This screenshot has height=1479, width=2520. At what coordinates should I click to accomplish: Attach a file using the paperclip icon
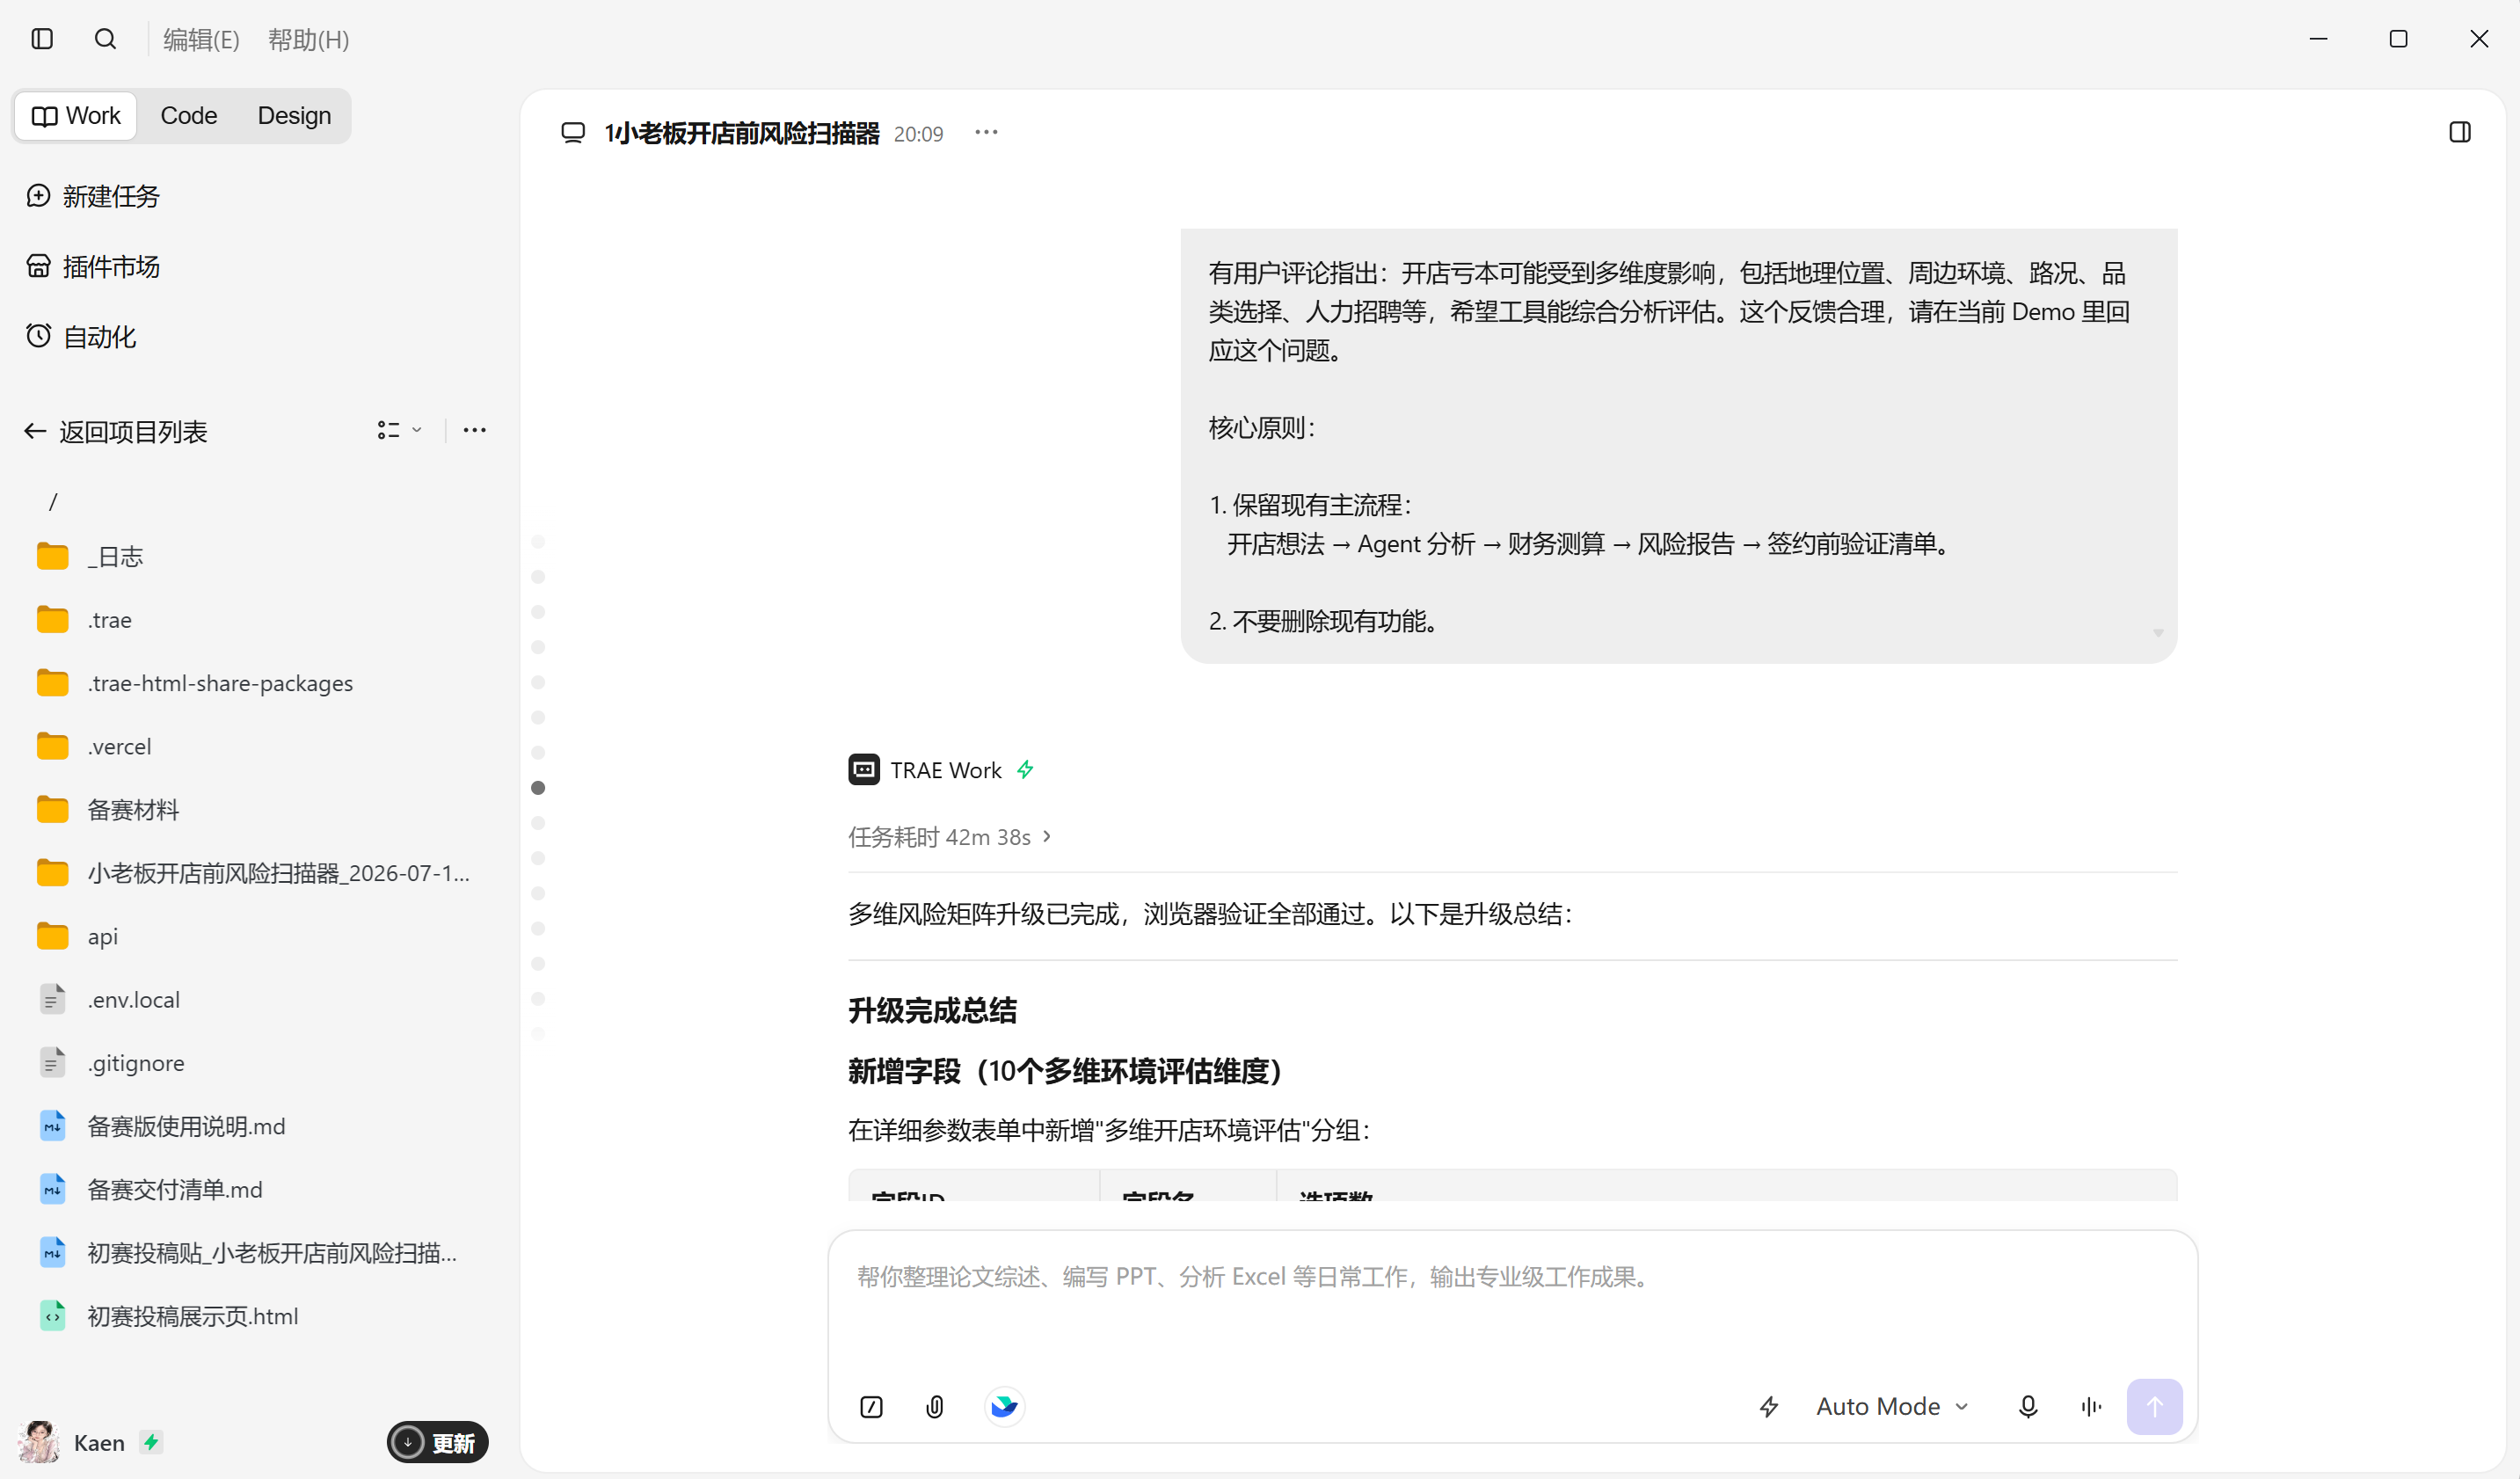click(x=935, y=1407)
